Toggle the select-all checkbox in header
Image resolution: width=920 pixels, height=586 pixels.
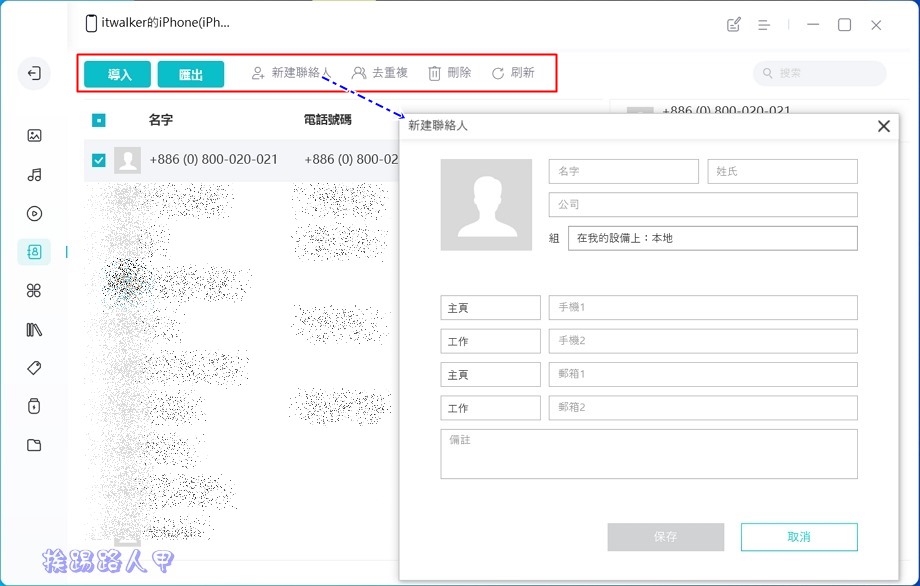(x=99, y=120)
